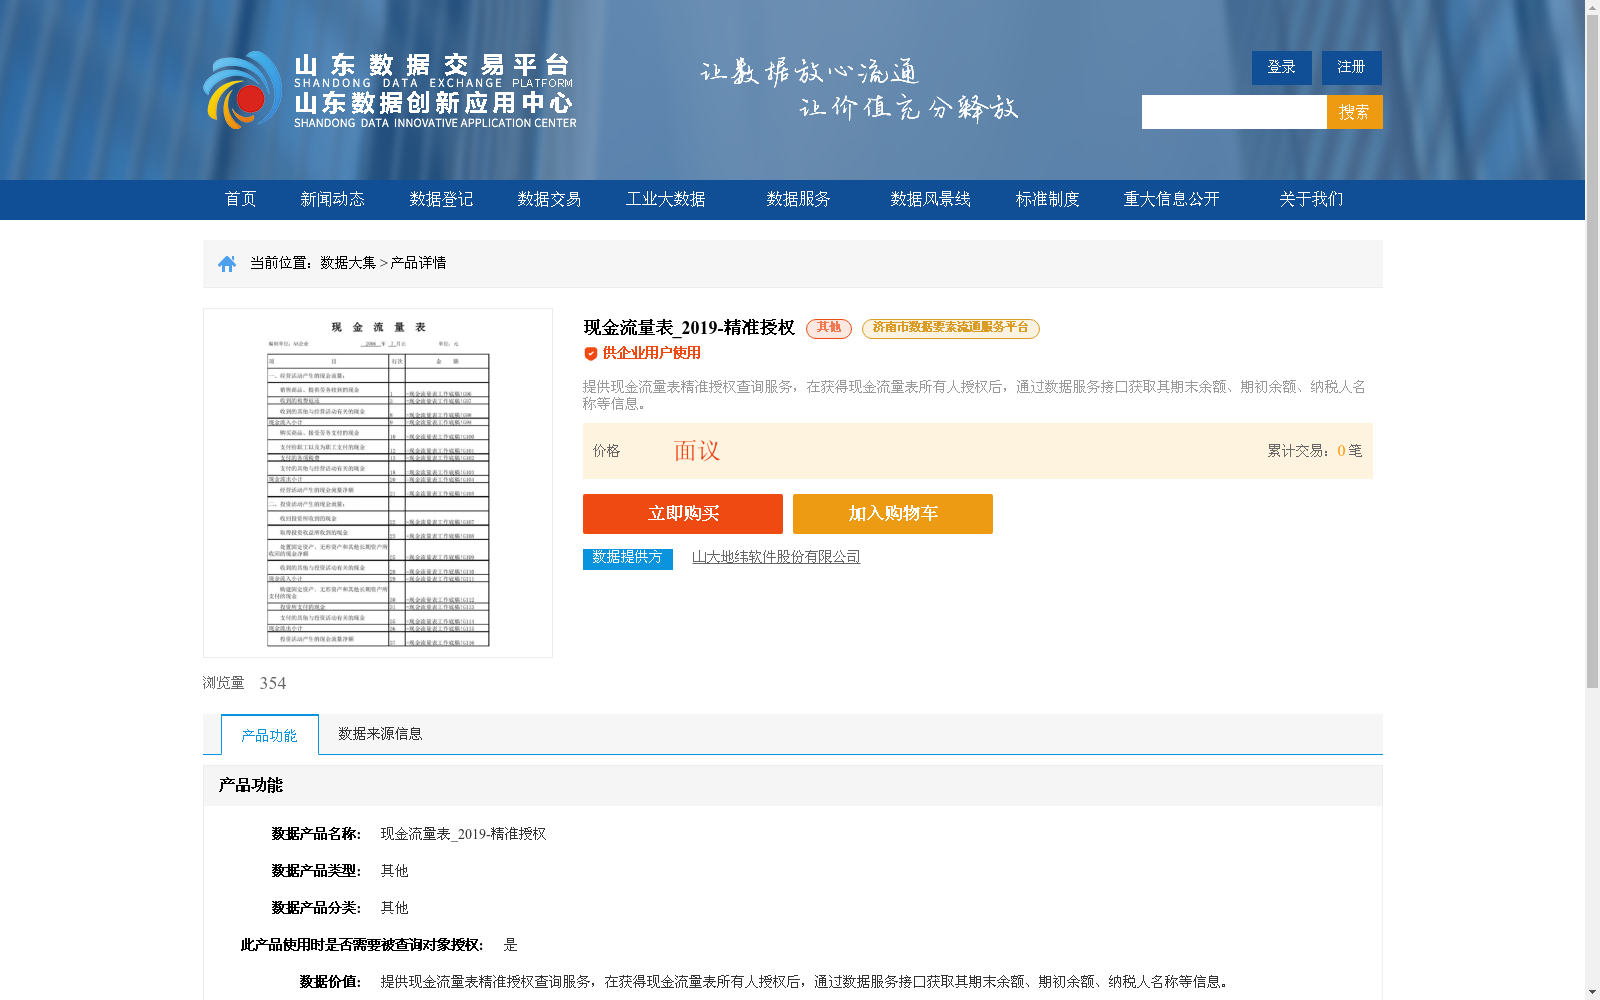This screenshot has width=1600, height=1000.
Task: Click the scrollbar down arrow
Action: pos(1592,993)
